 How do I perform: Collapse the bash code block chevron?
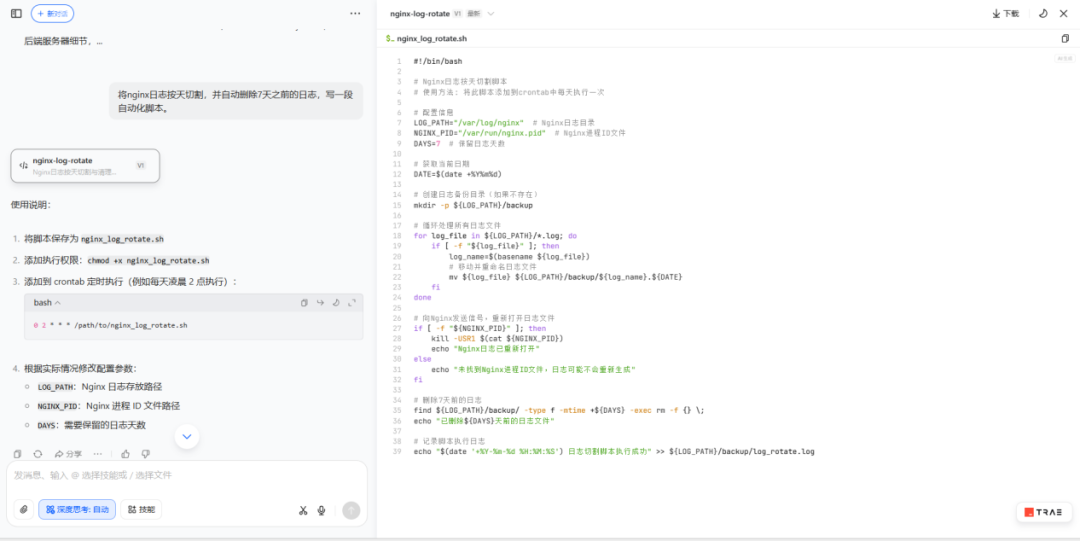[58, 303]
